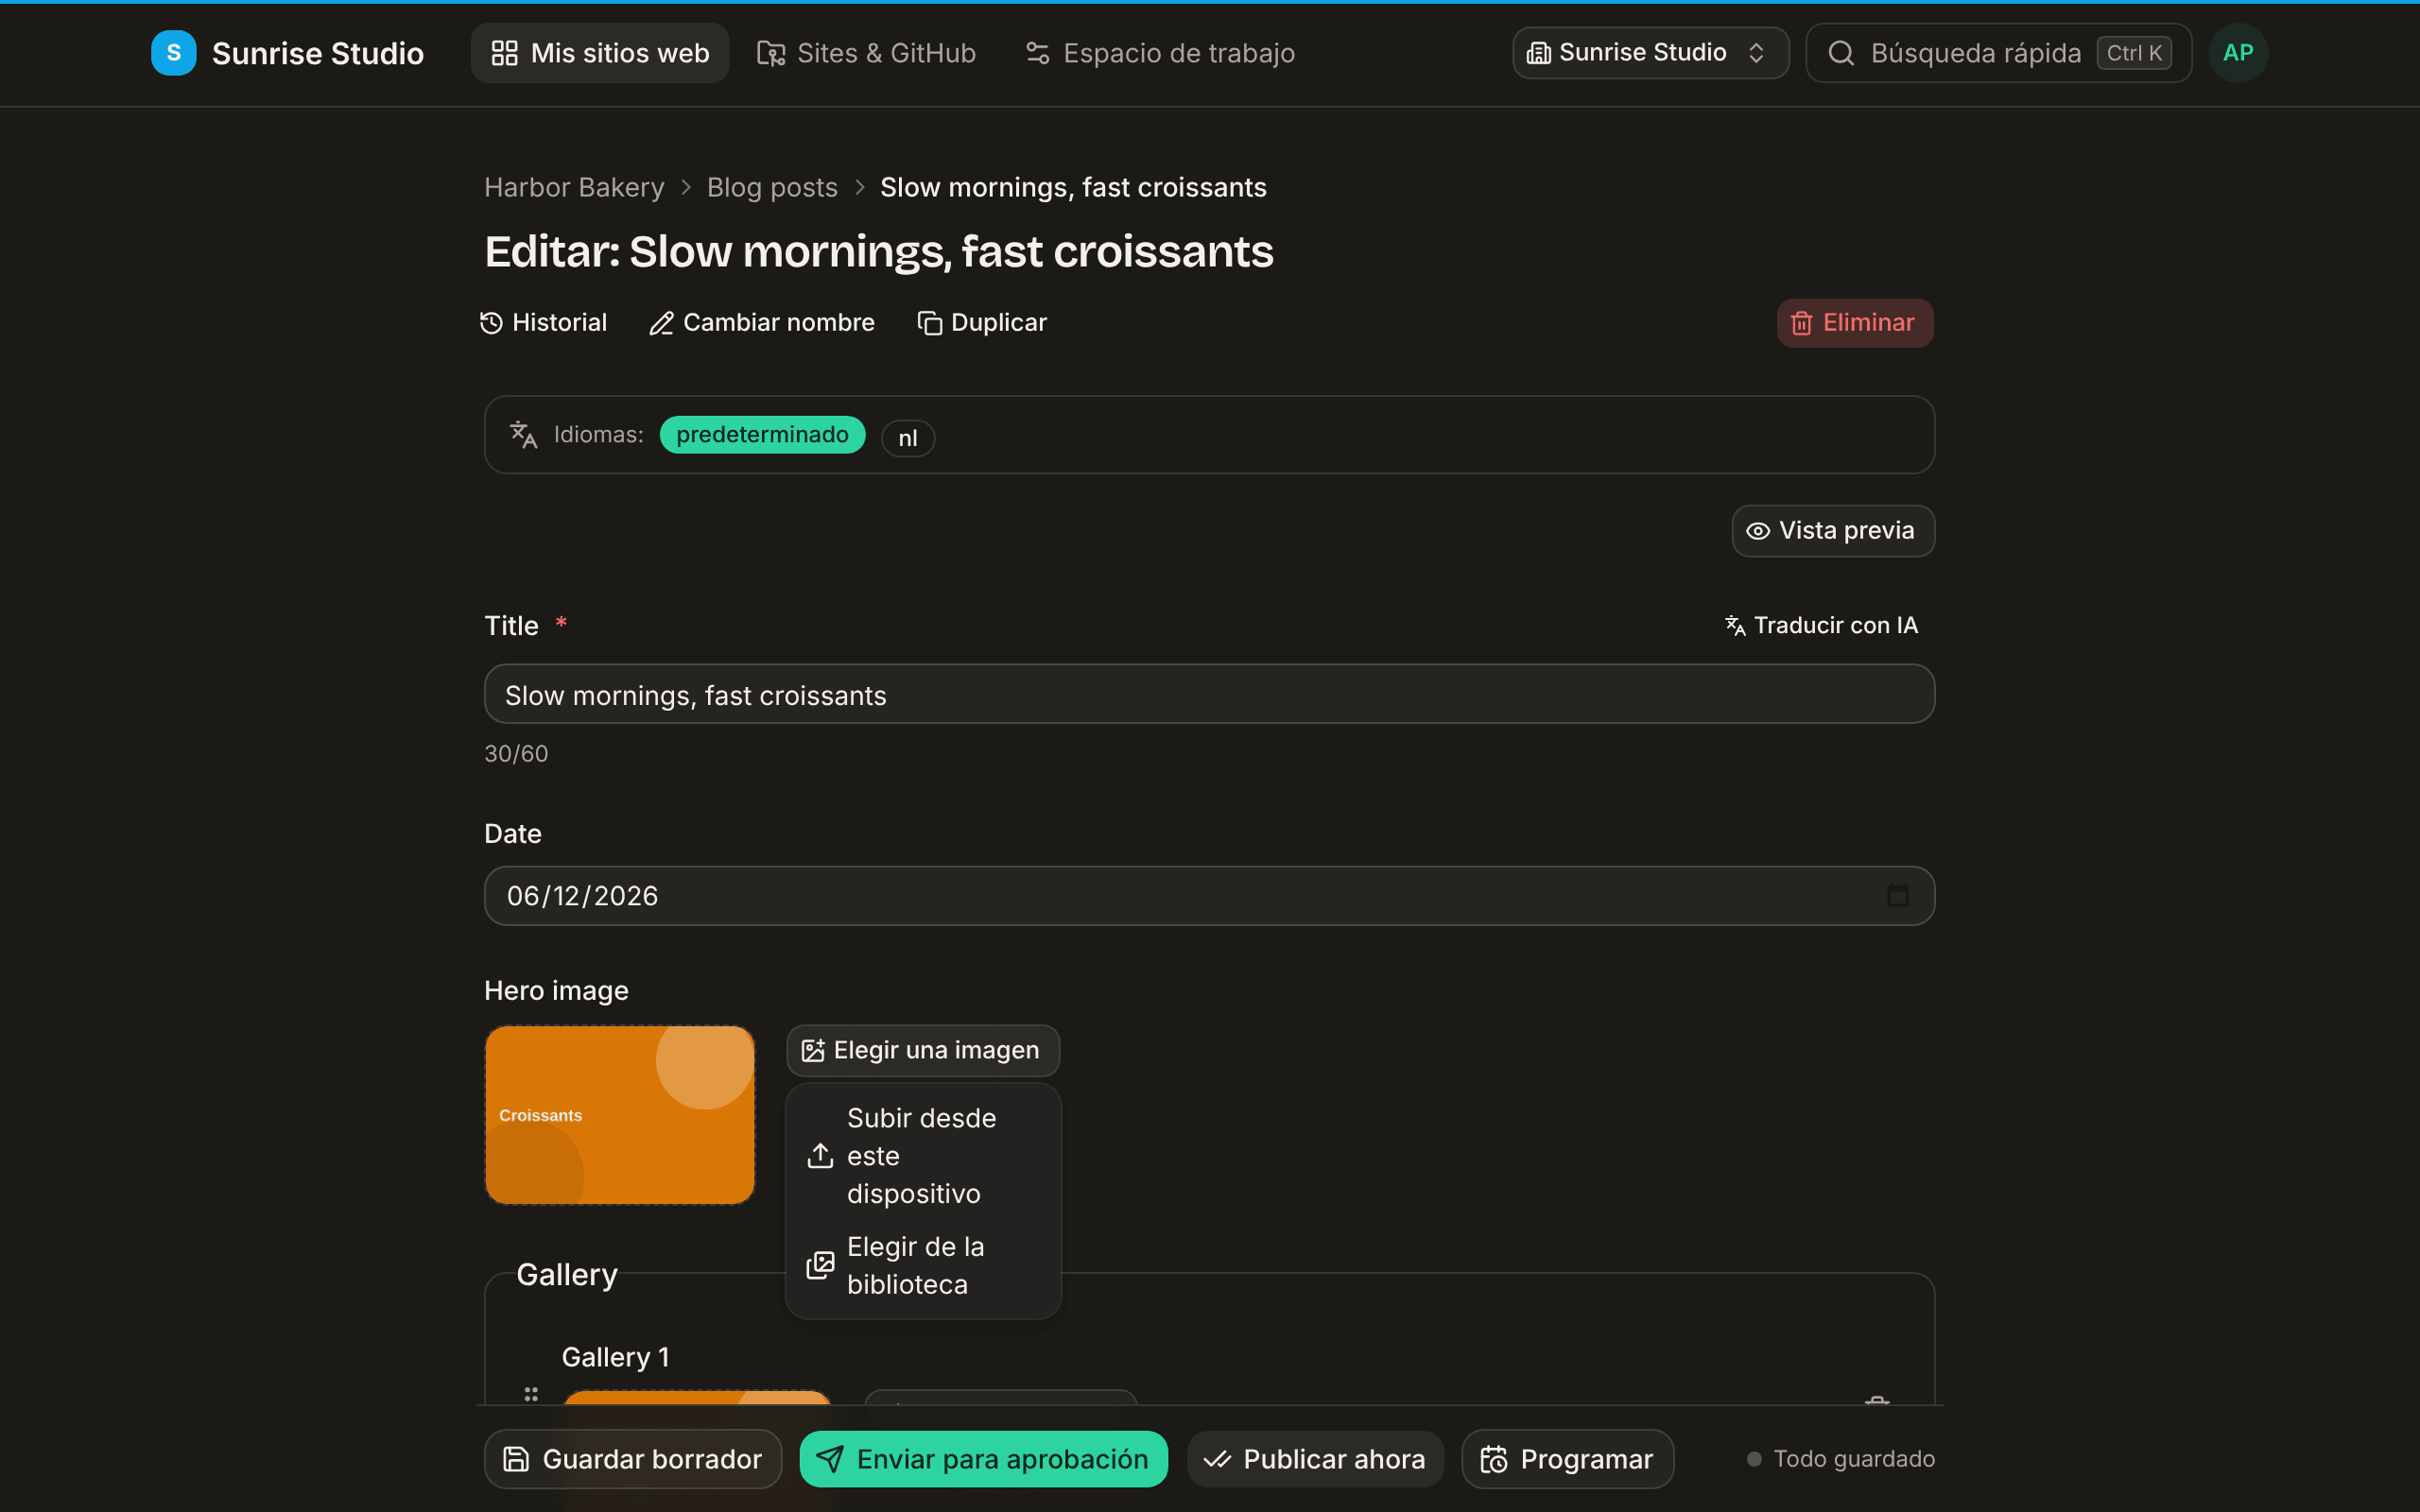Expand the Sunrise Studio workspace switcher
This screenshot has height=1512, width=2420.
(x=1650, y=53)
